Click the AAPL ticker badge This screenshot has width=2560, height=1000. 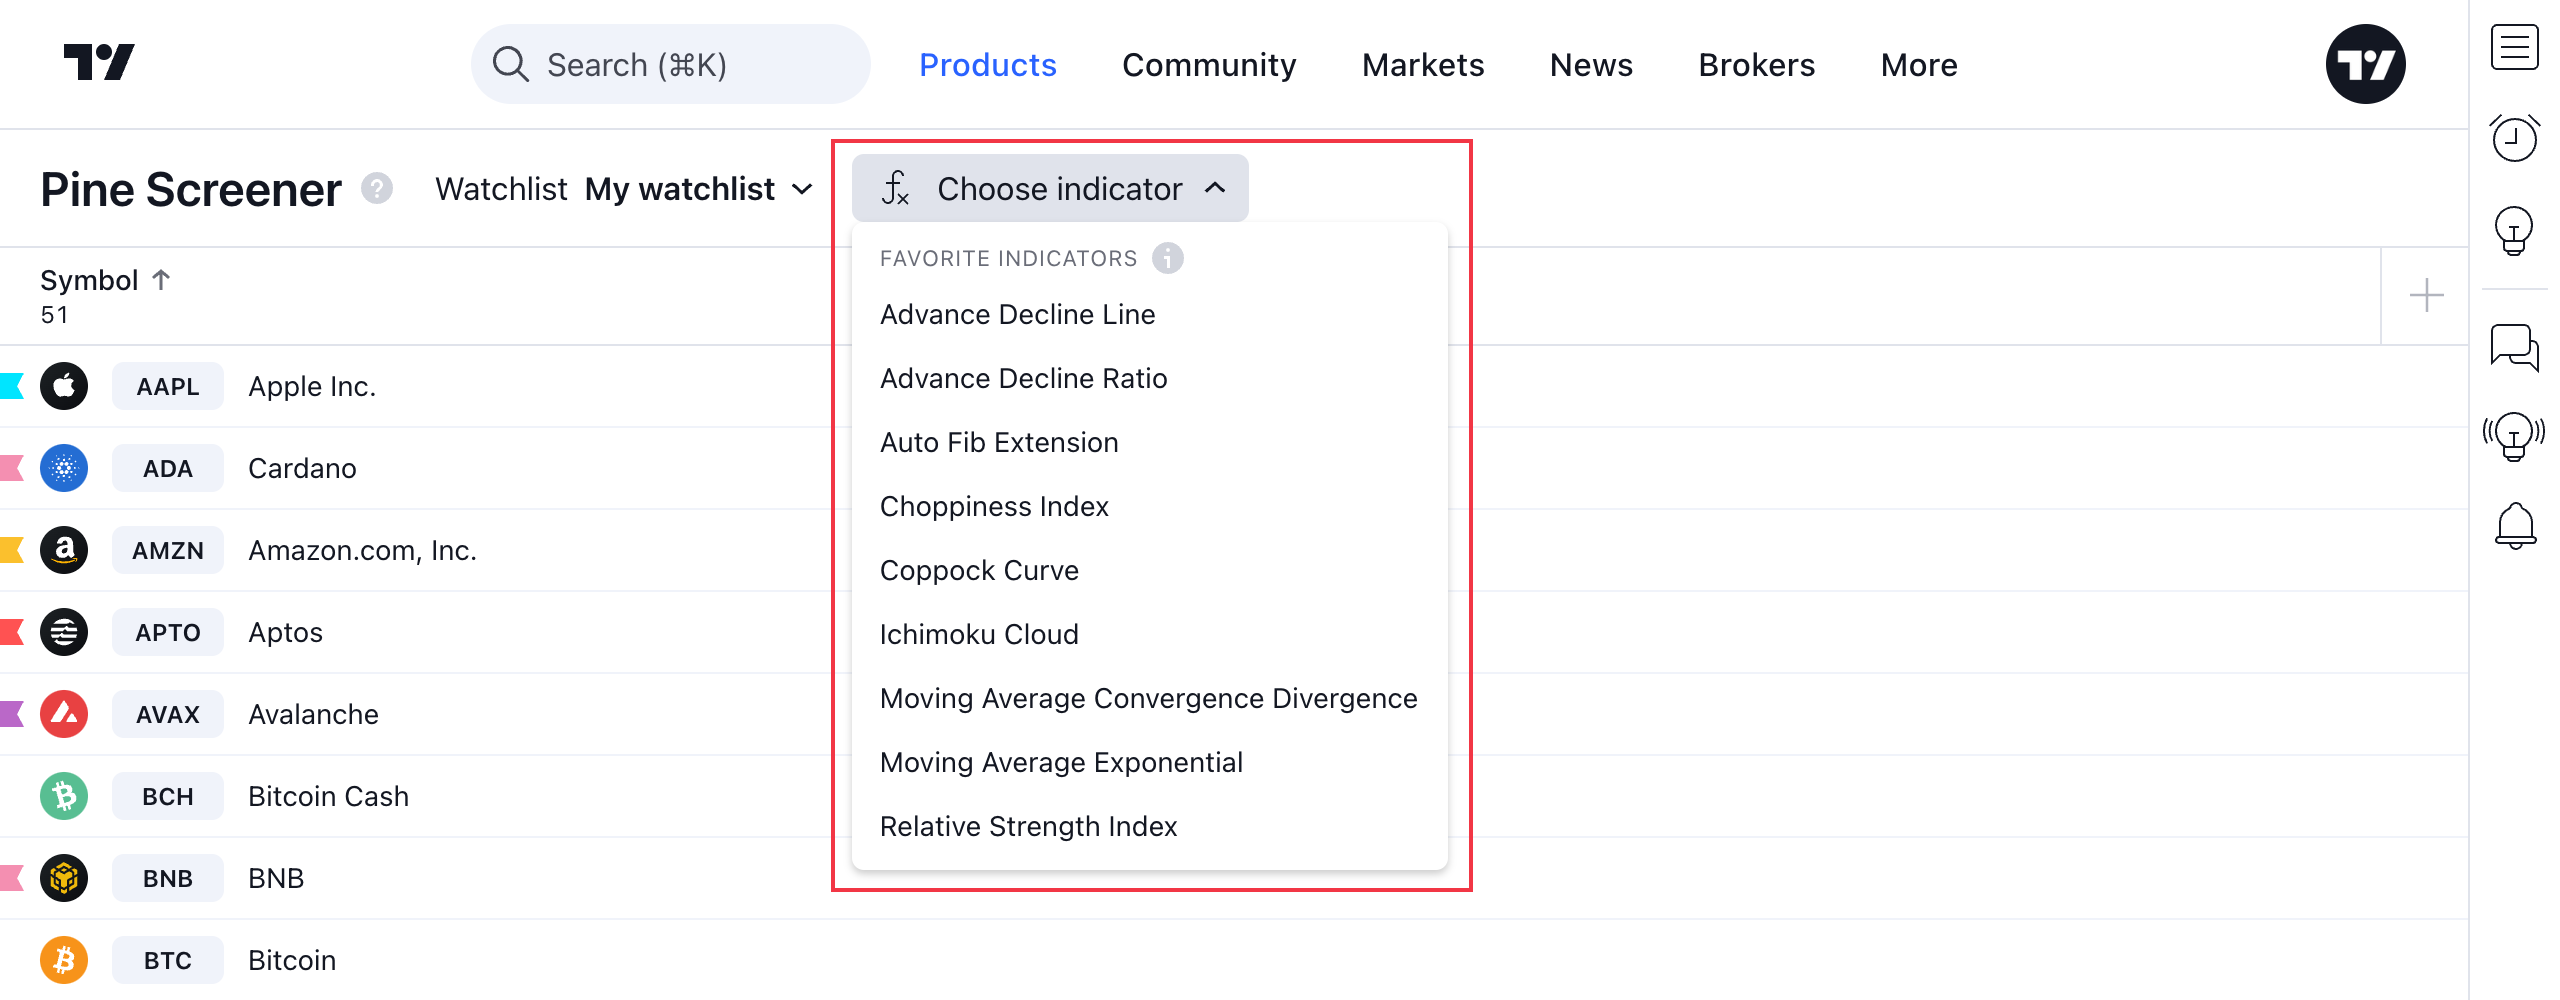tap(168, 386)
